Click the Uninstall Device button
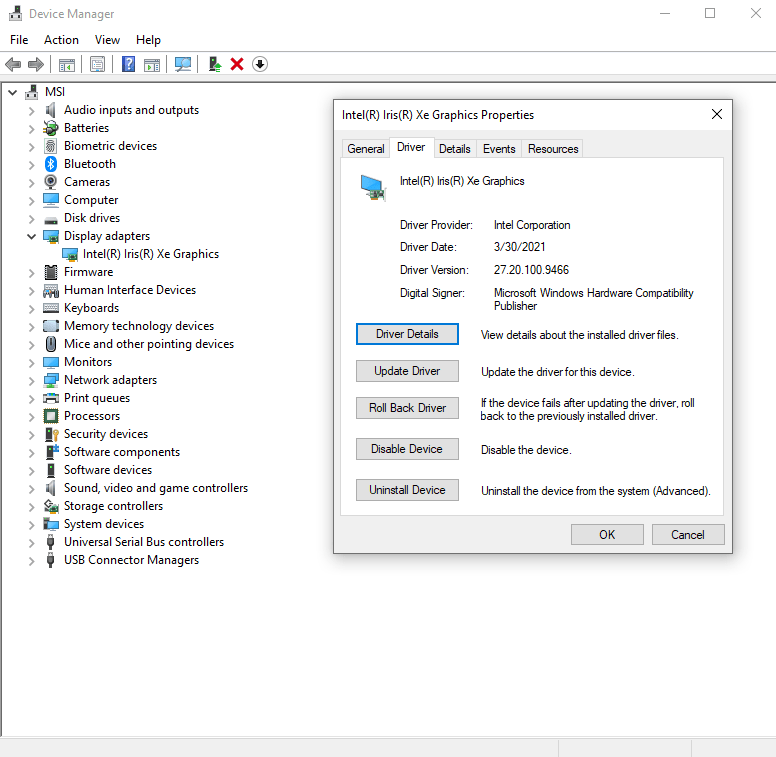Image resolution: width=776 pixels, height=757 pixels. 407,490
